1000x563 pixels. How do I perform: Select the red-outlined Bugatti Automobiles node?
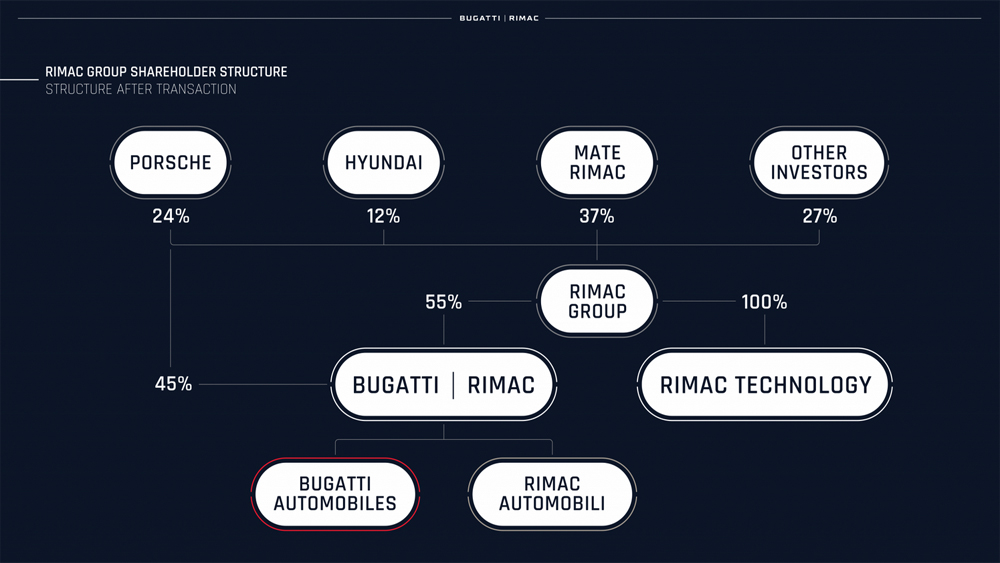[x=335, y=494]
